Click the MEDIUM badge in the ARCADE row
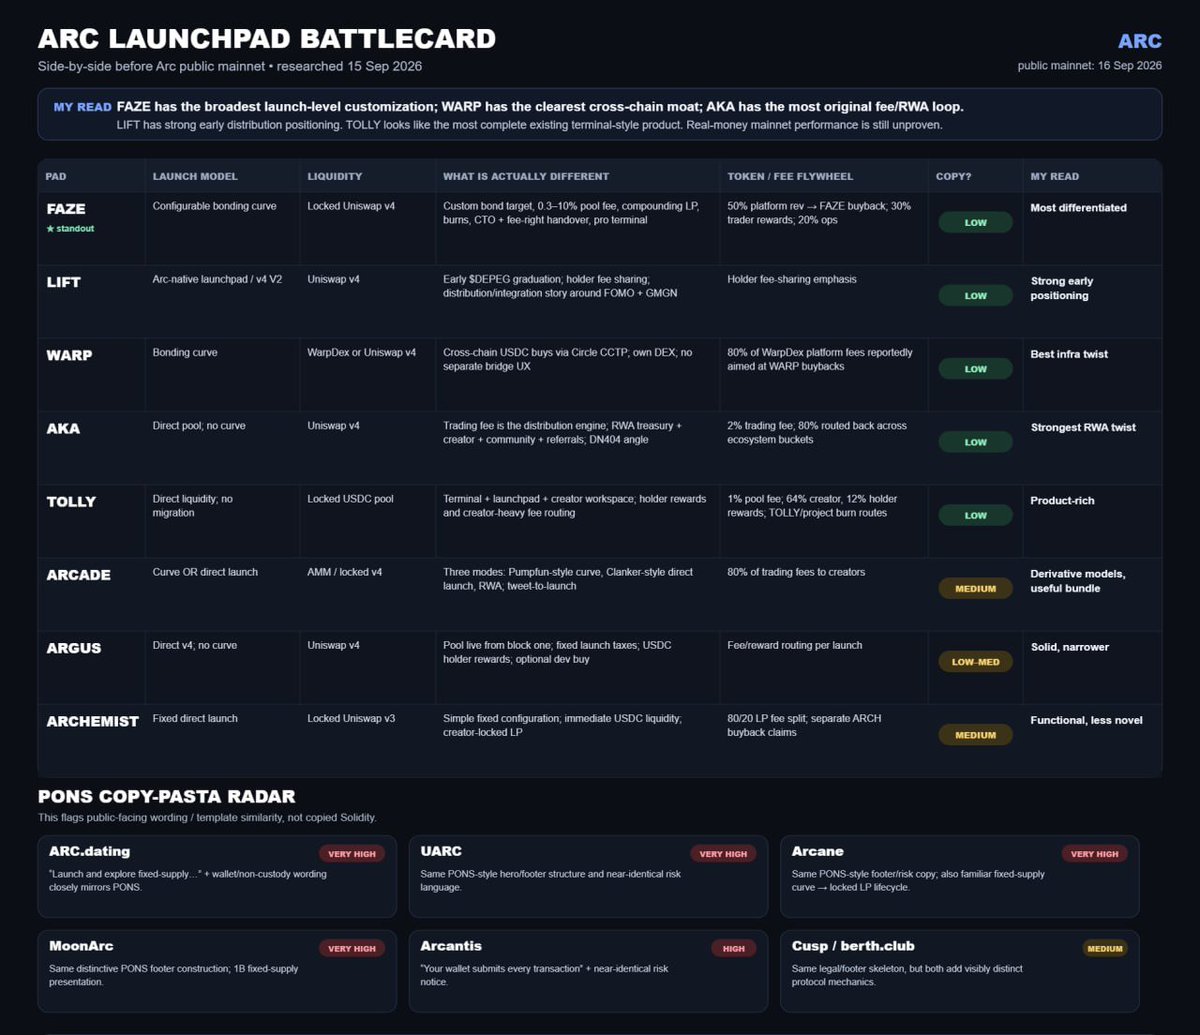 975,588
